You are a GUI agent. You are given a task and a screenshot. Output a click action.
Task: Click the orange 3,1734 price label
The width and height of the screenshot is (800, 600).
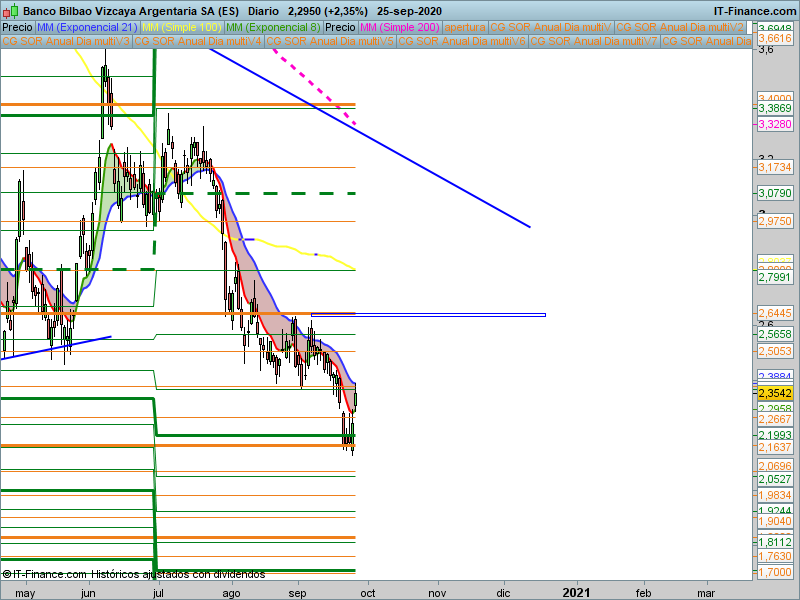pyautogui.click(x=775, y=167)
